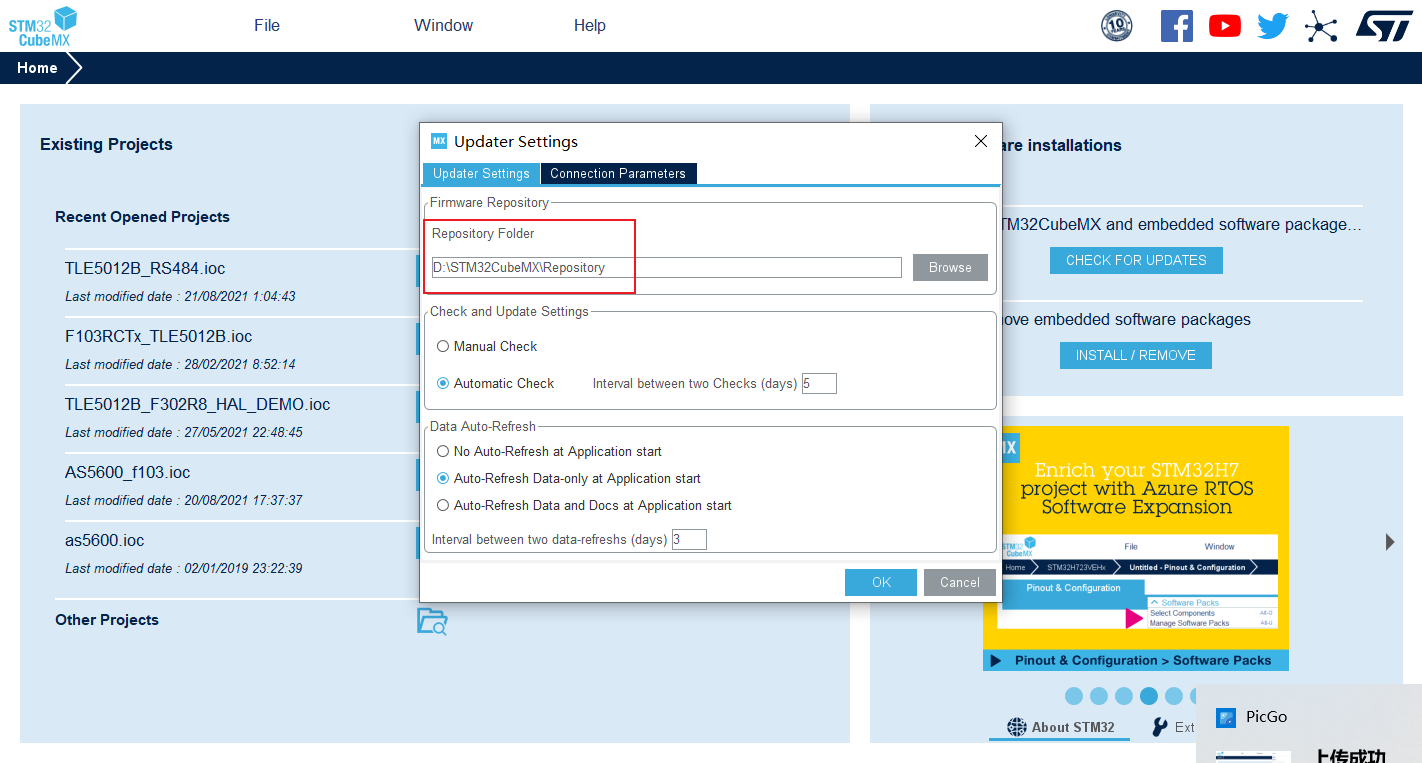
Task: Open the File menu
Action: (x=267, y=26)
